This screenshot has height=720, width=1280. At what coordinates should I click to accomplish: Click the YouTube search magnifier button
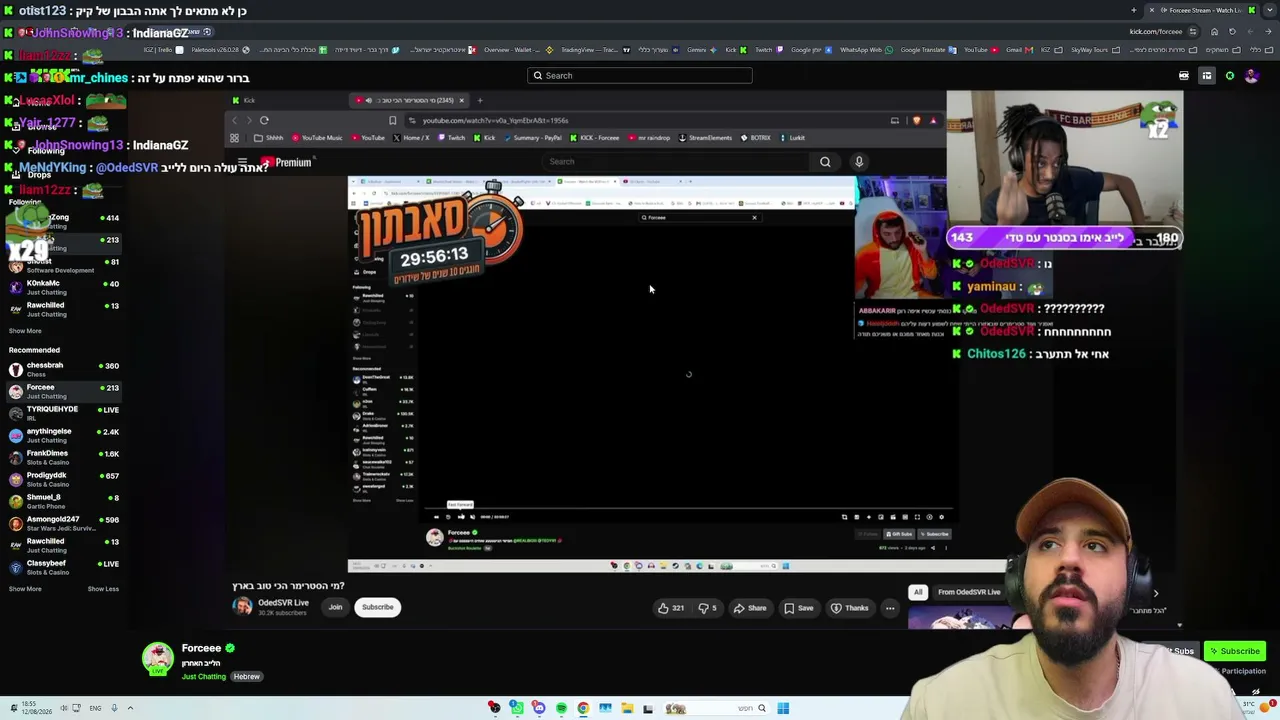pos(825,162)
